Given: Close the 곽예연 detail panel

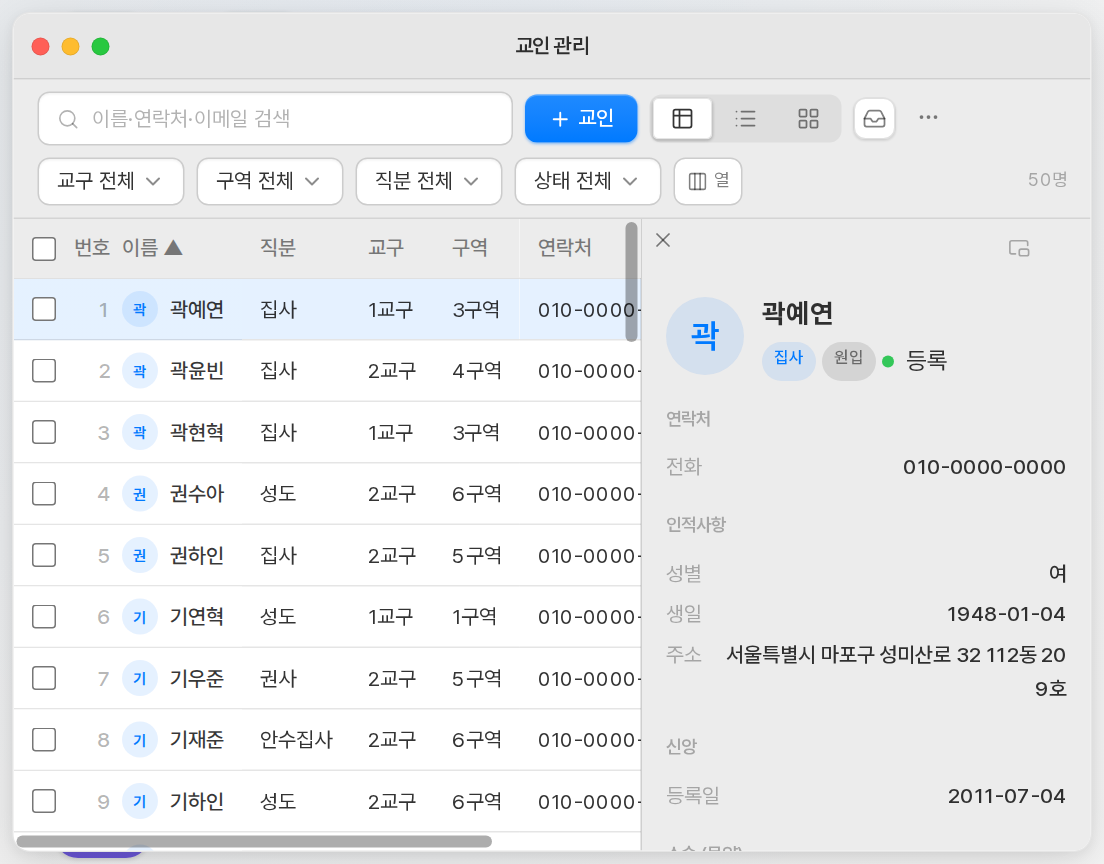Looking at the screenshot, I should click(x=663, y=240).
